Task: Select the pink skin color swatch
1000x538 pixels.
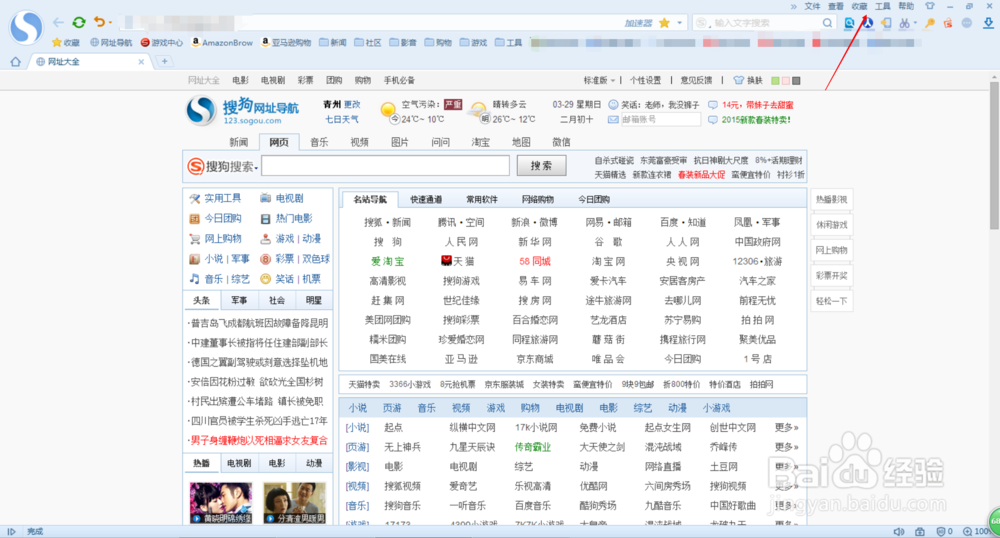Action: (785, 81)
